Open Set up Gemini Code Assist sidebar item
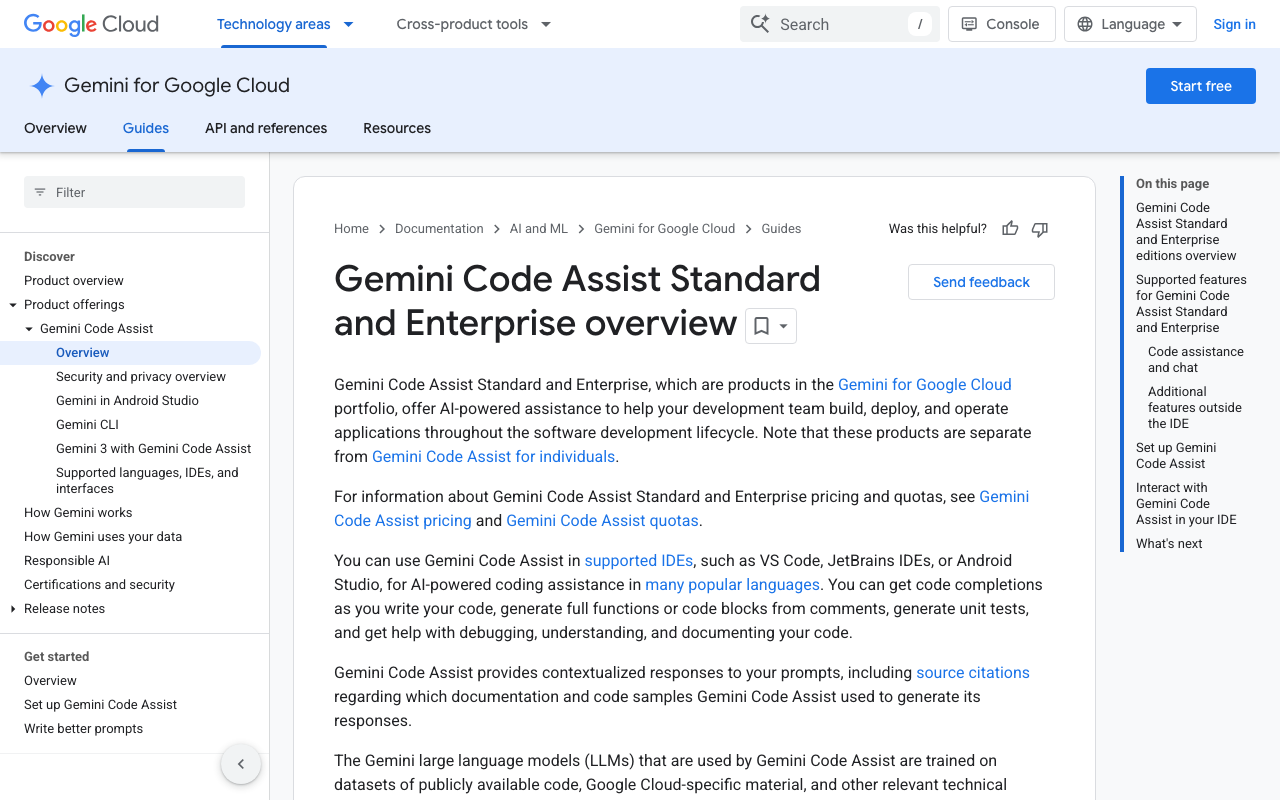Image resolution: width=1280 pixels, height=800 pixels. pos(100,705)
